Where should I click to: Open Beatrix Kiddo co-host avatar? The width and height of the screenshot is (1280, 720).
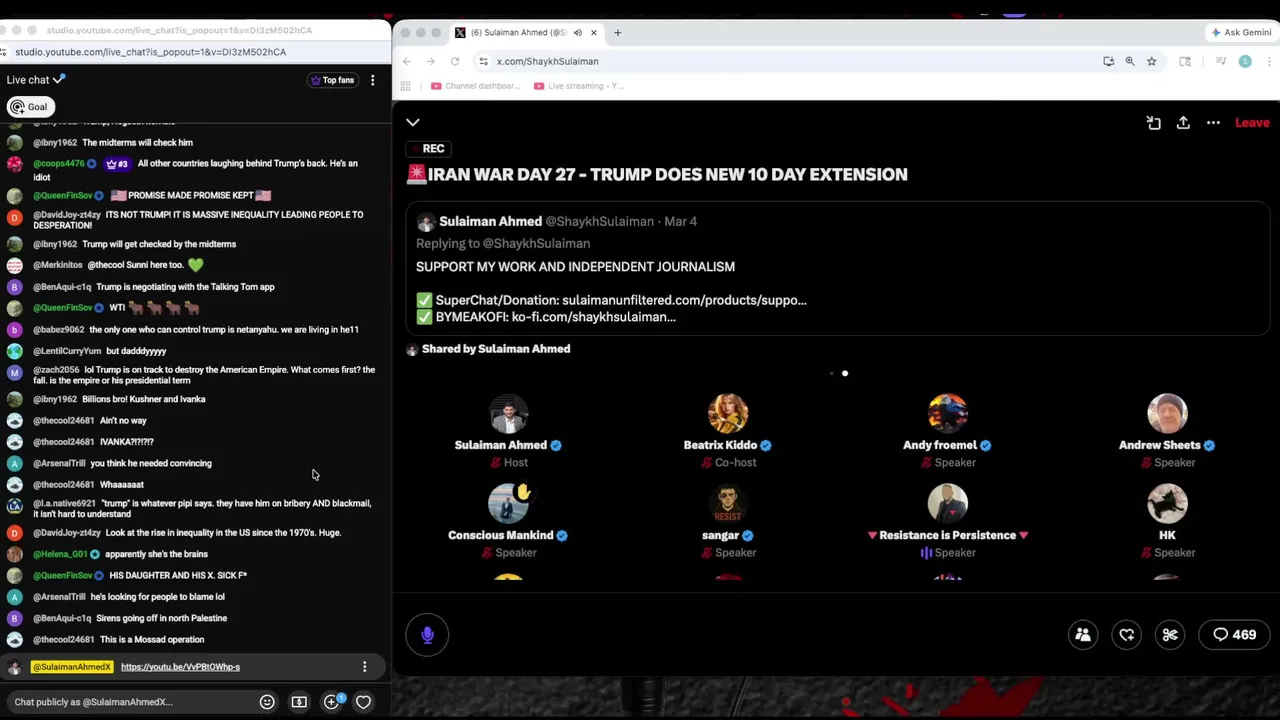pyautogui.click(x=728, y=413)
